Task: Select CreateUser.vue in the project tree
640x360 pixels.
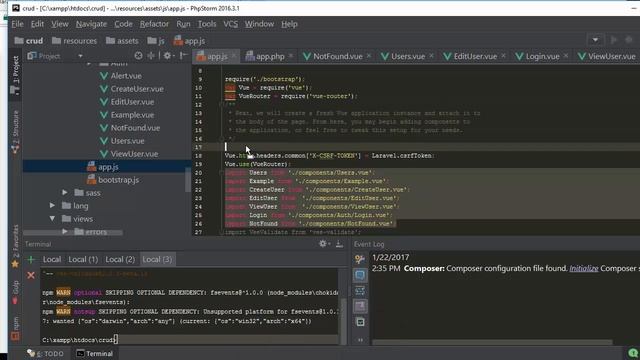Action: [x=131, y=89]
